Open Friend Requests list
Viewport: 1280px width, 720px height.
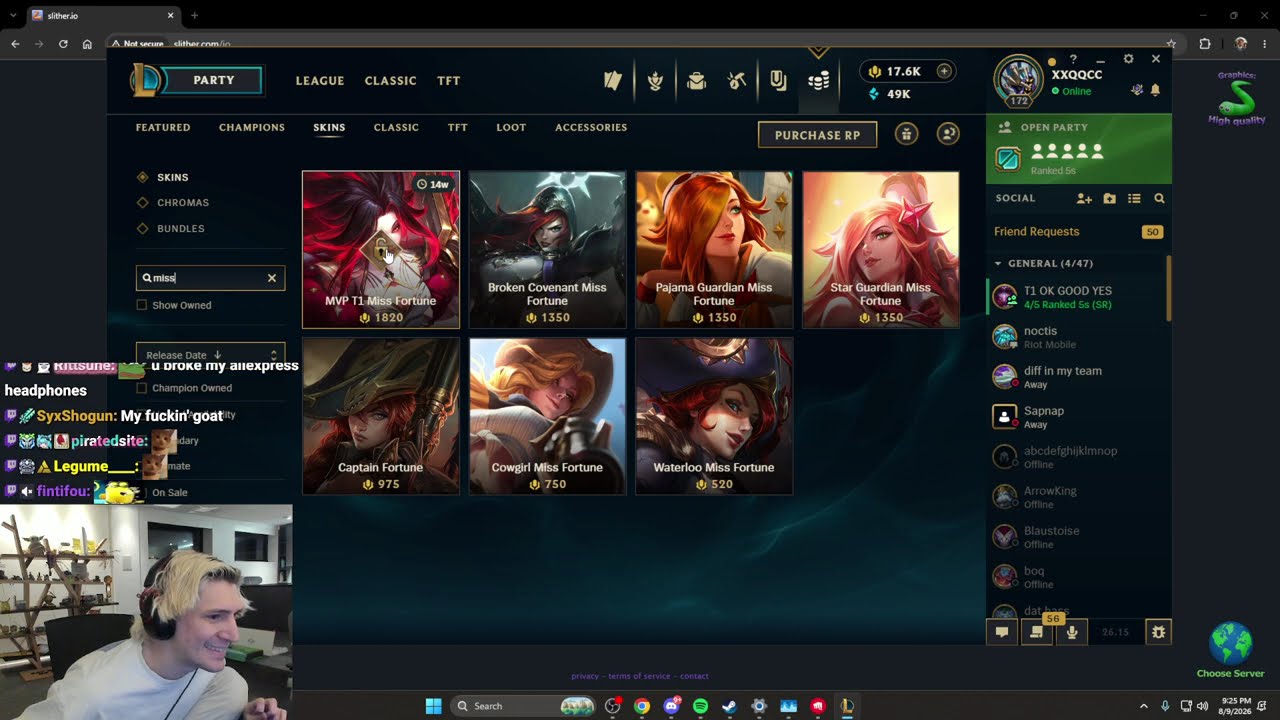pyautogui.click(x=1078, y=232)
